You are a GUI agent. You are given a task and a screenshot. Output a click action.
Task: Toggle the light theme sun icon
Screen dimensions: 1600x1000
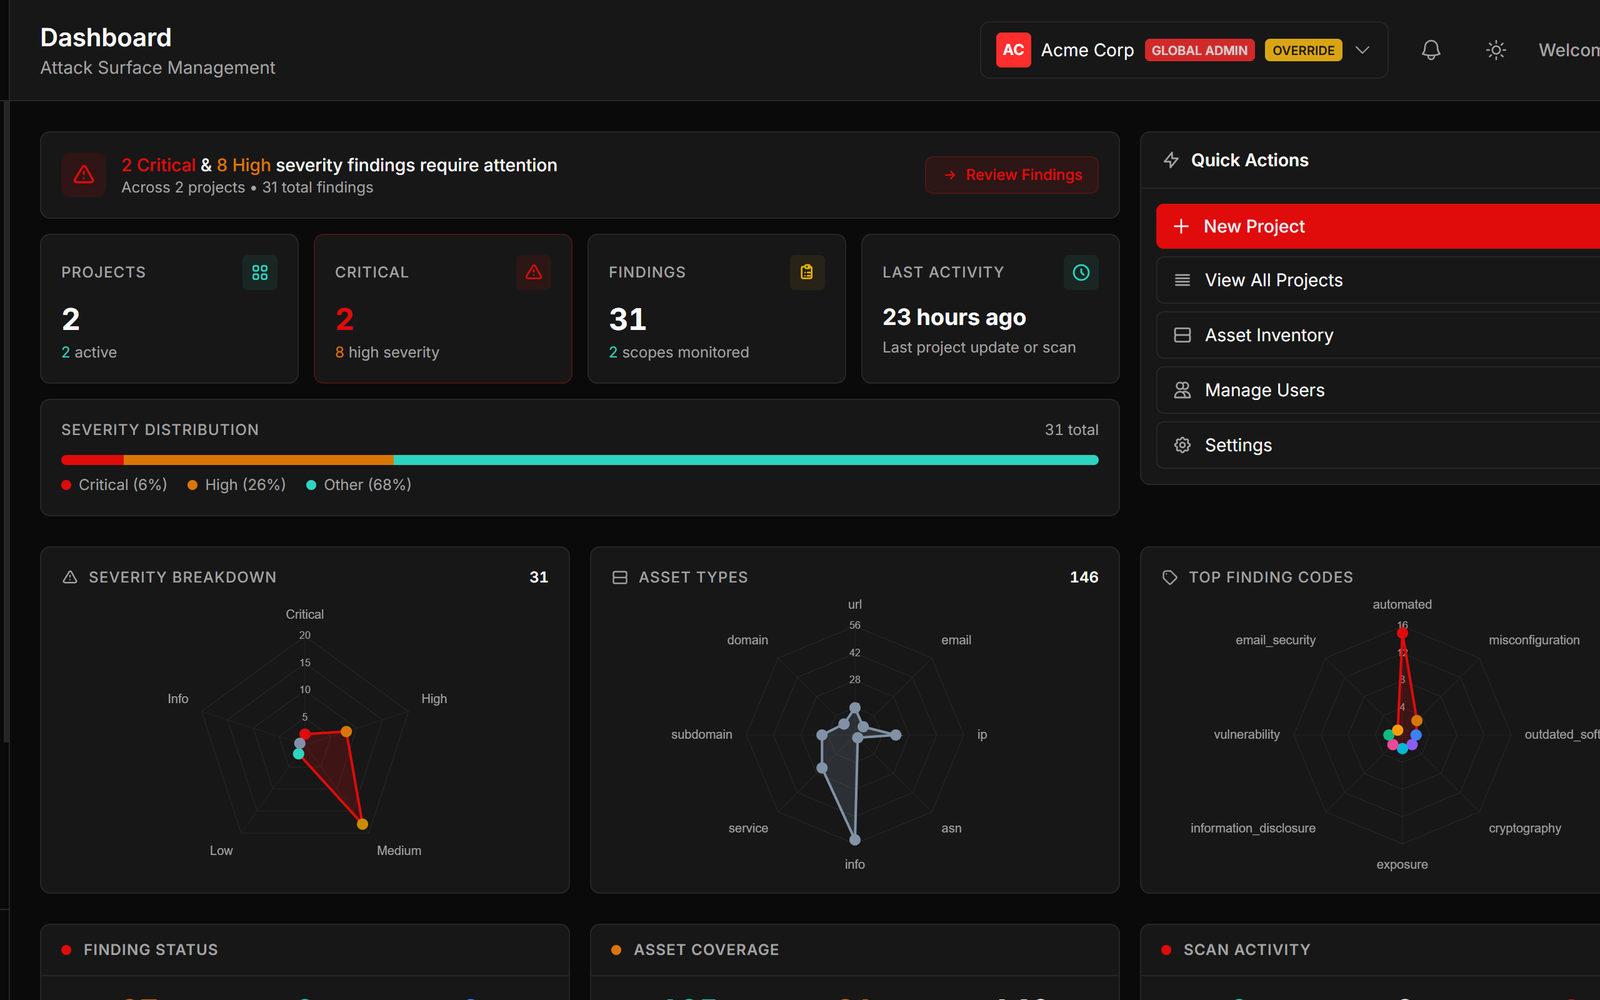[1496, 50]
